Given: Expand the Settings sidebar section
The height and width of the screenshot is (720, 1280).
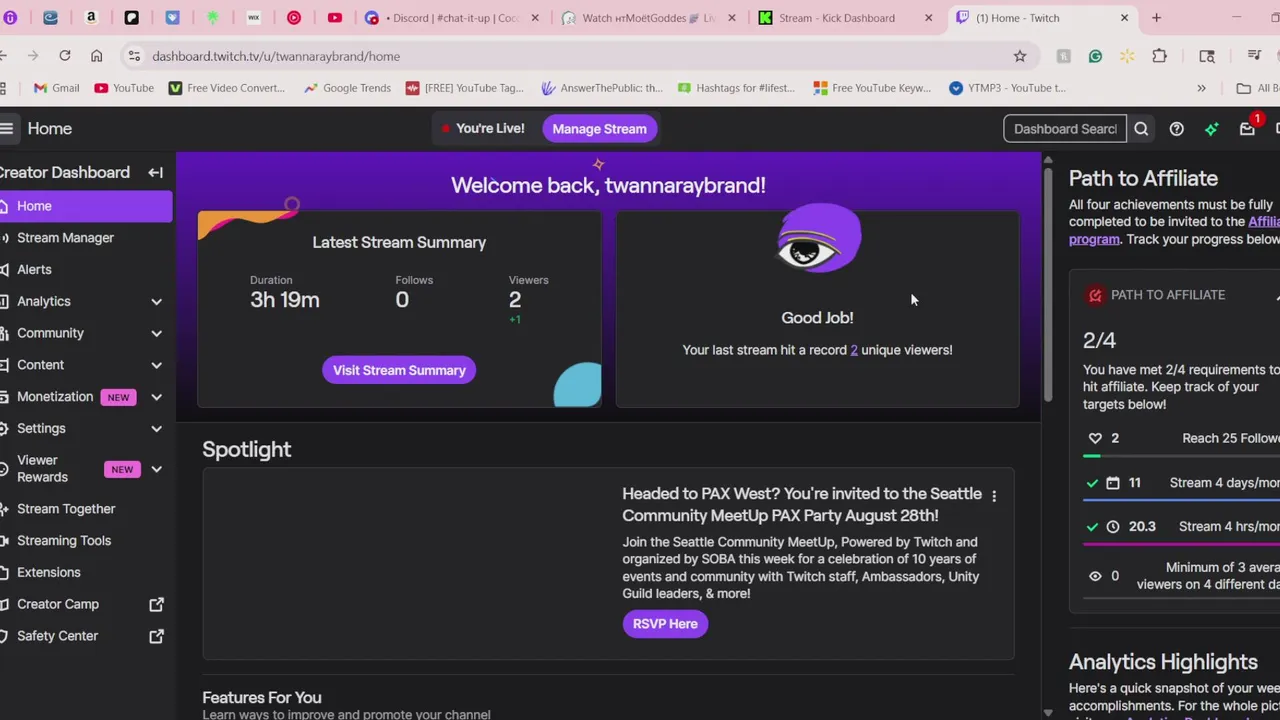Looking at the screenshot, I should tap(156, 429).
